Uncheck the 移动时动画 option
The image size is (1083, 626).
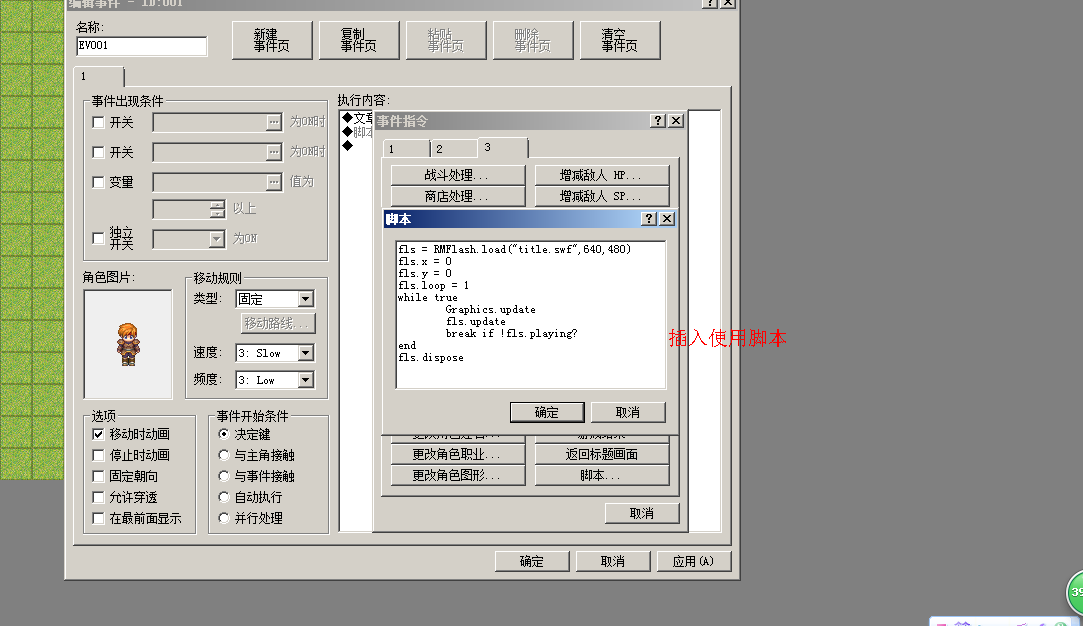pyautogui.click(x=98, y=435)
